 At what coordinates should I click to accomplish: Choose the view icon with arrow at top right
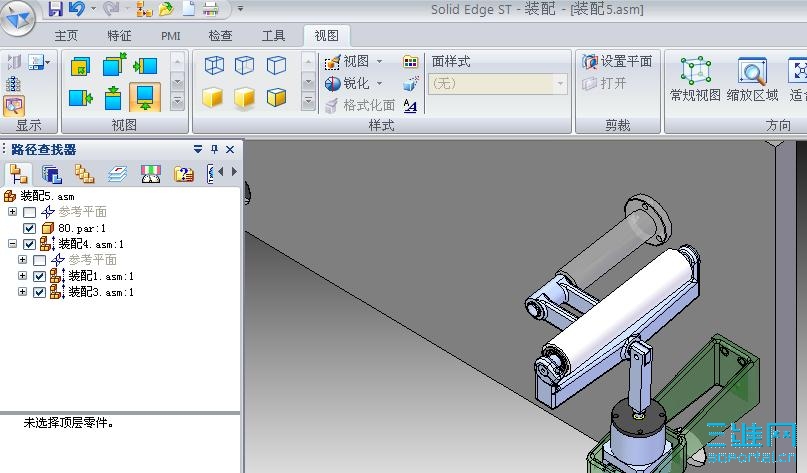point(114,65)
